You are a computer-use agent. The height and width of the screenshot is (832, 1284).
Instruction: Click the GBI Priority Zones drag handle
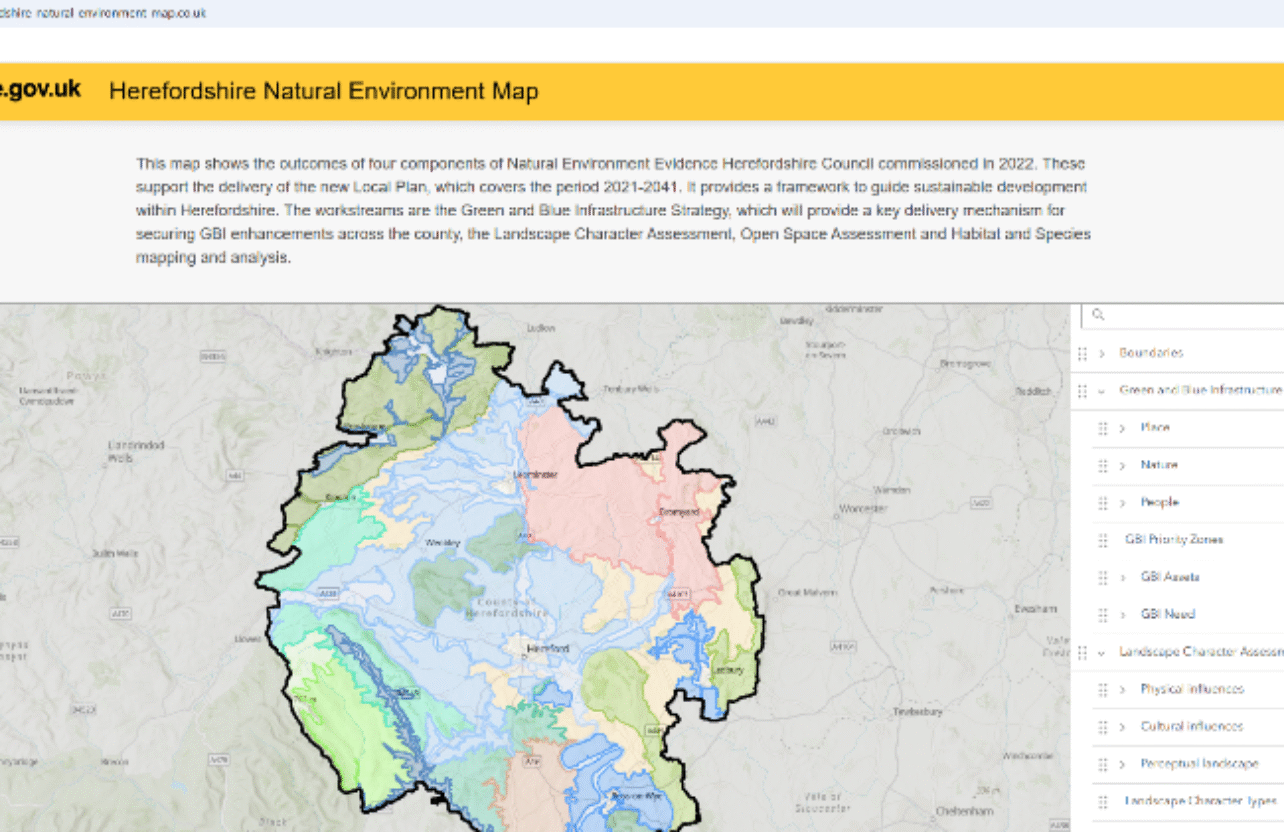[x=1103, y=540]
